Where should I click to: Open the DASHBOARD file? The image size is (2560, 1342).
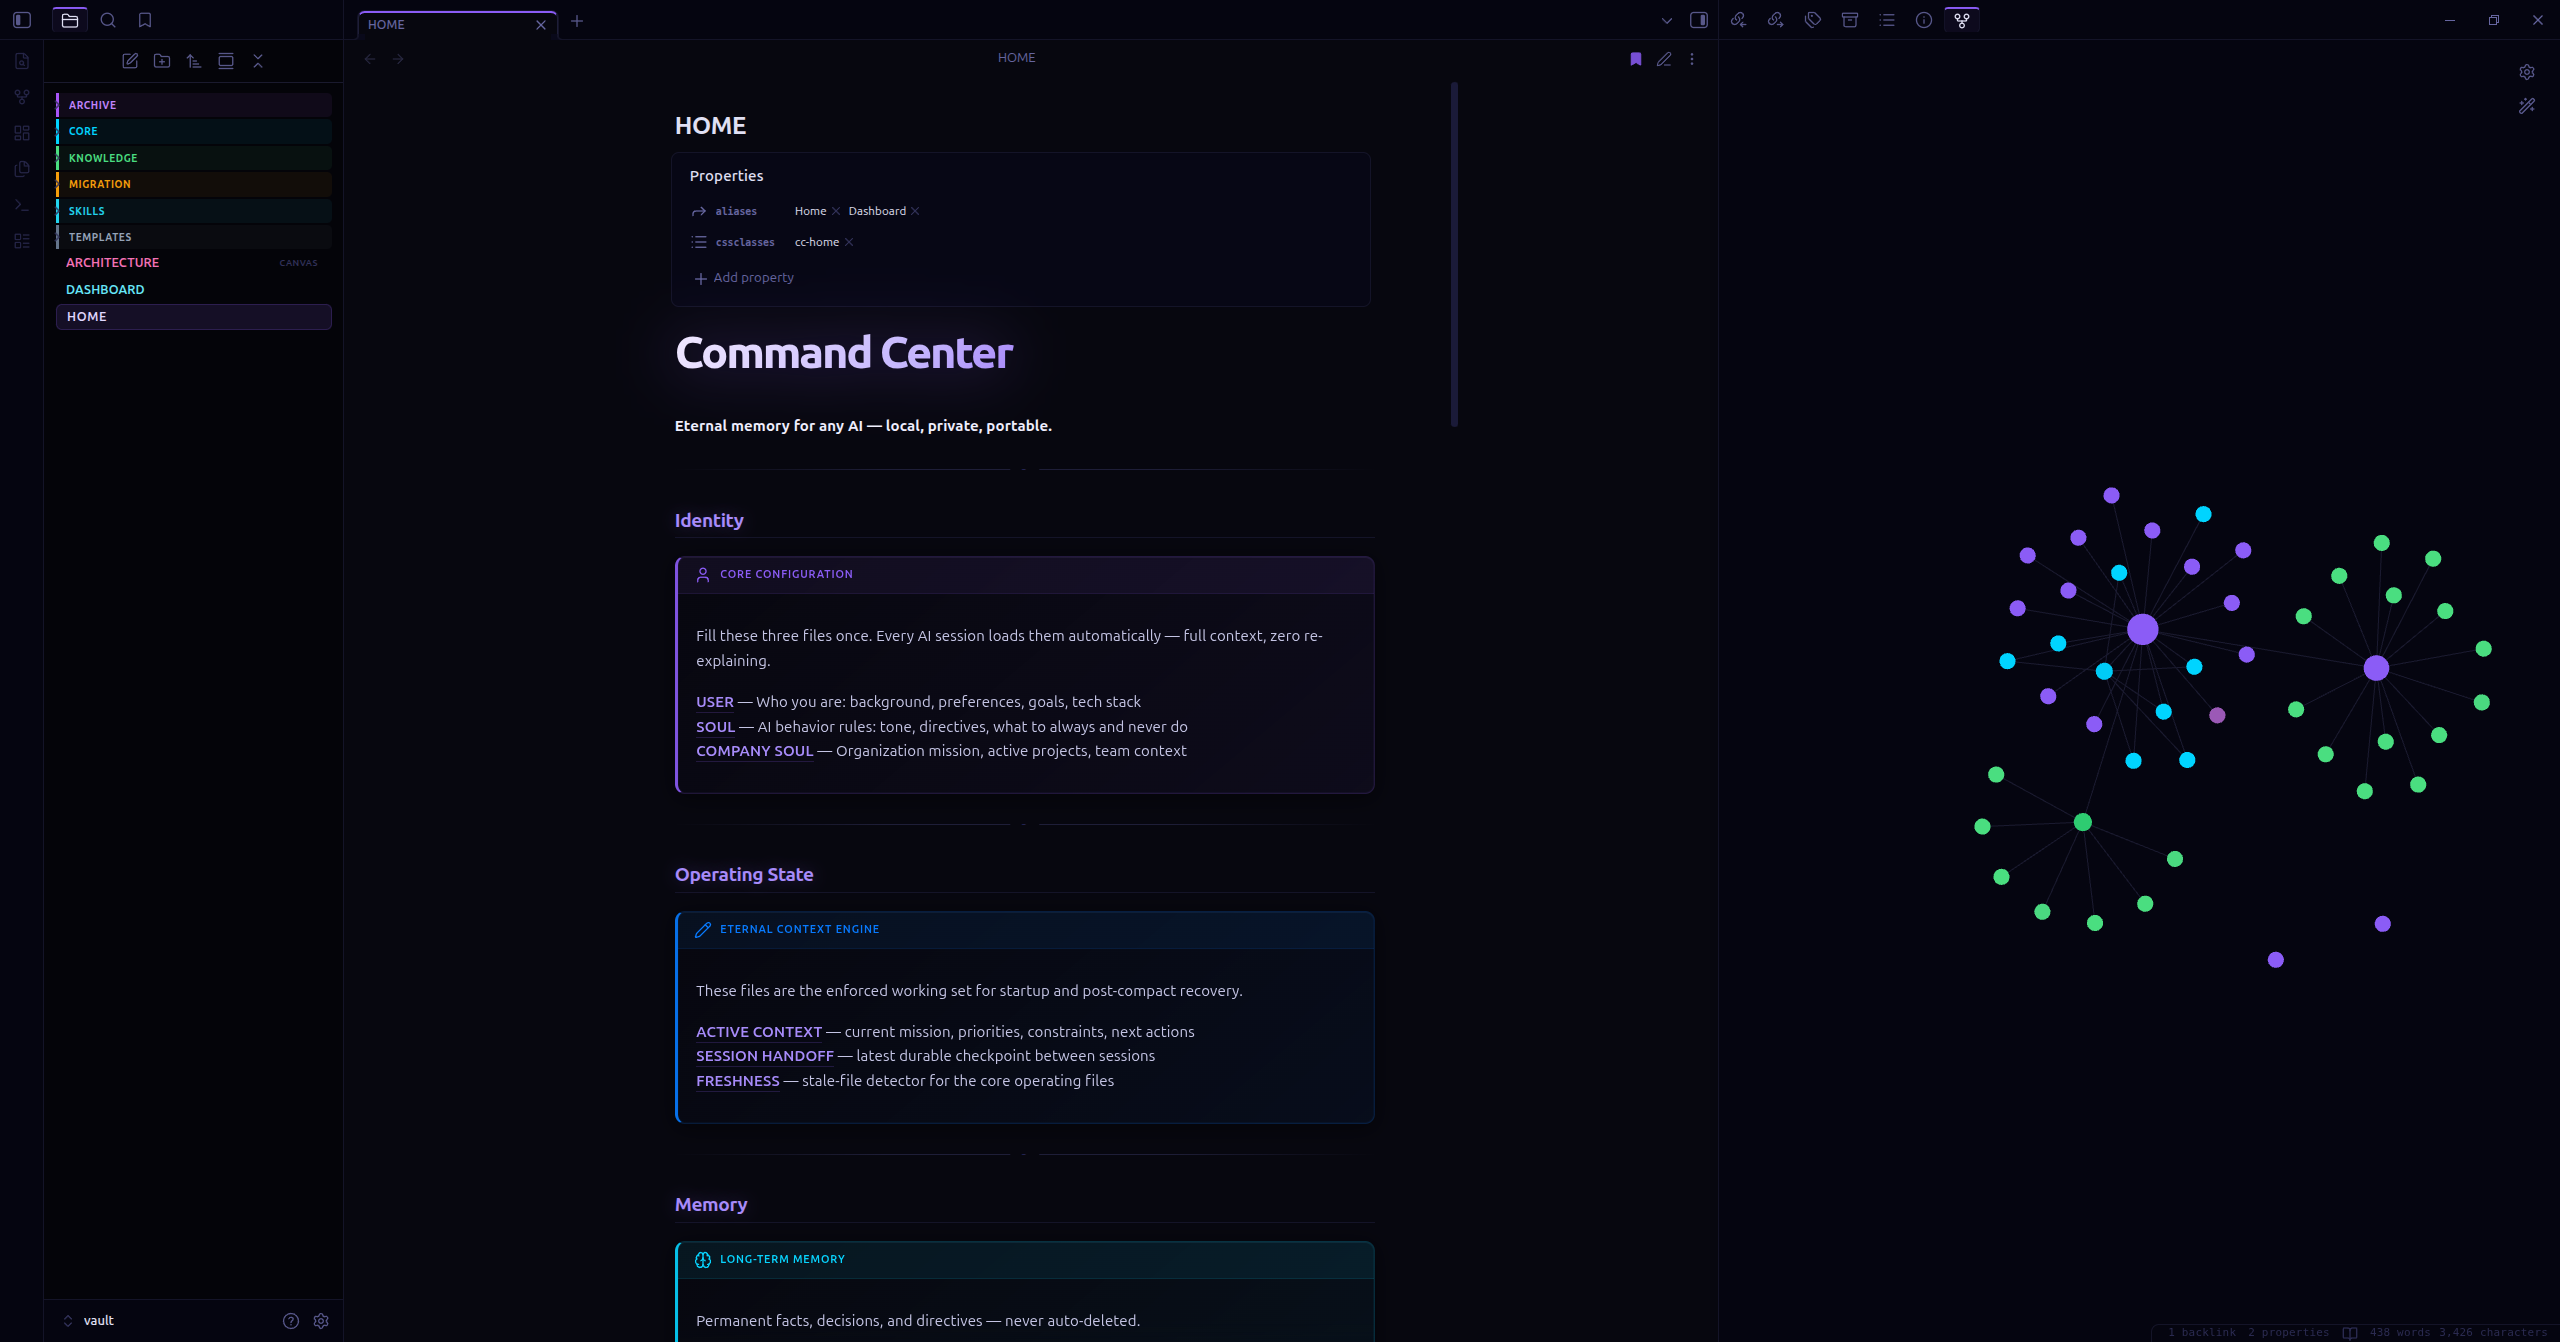105,290
